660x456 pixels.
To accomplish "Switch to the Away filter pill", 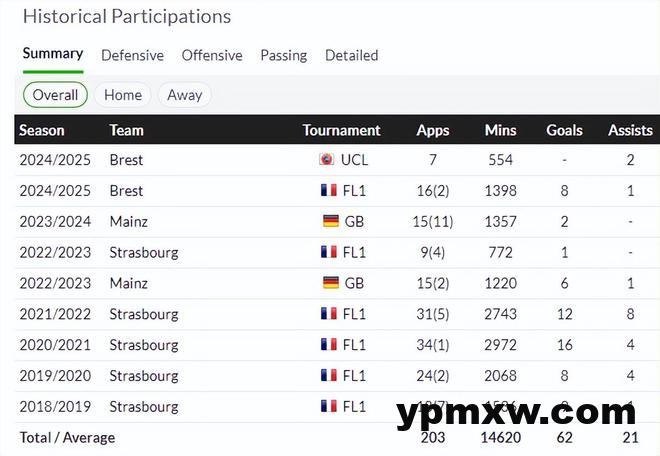I will 184,95.
